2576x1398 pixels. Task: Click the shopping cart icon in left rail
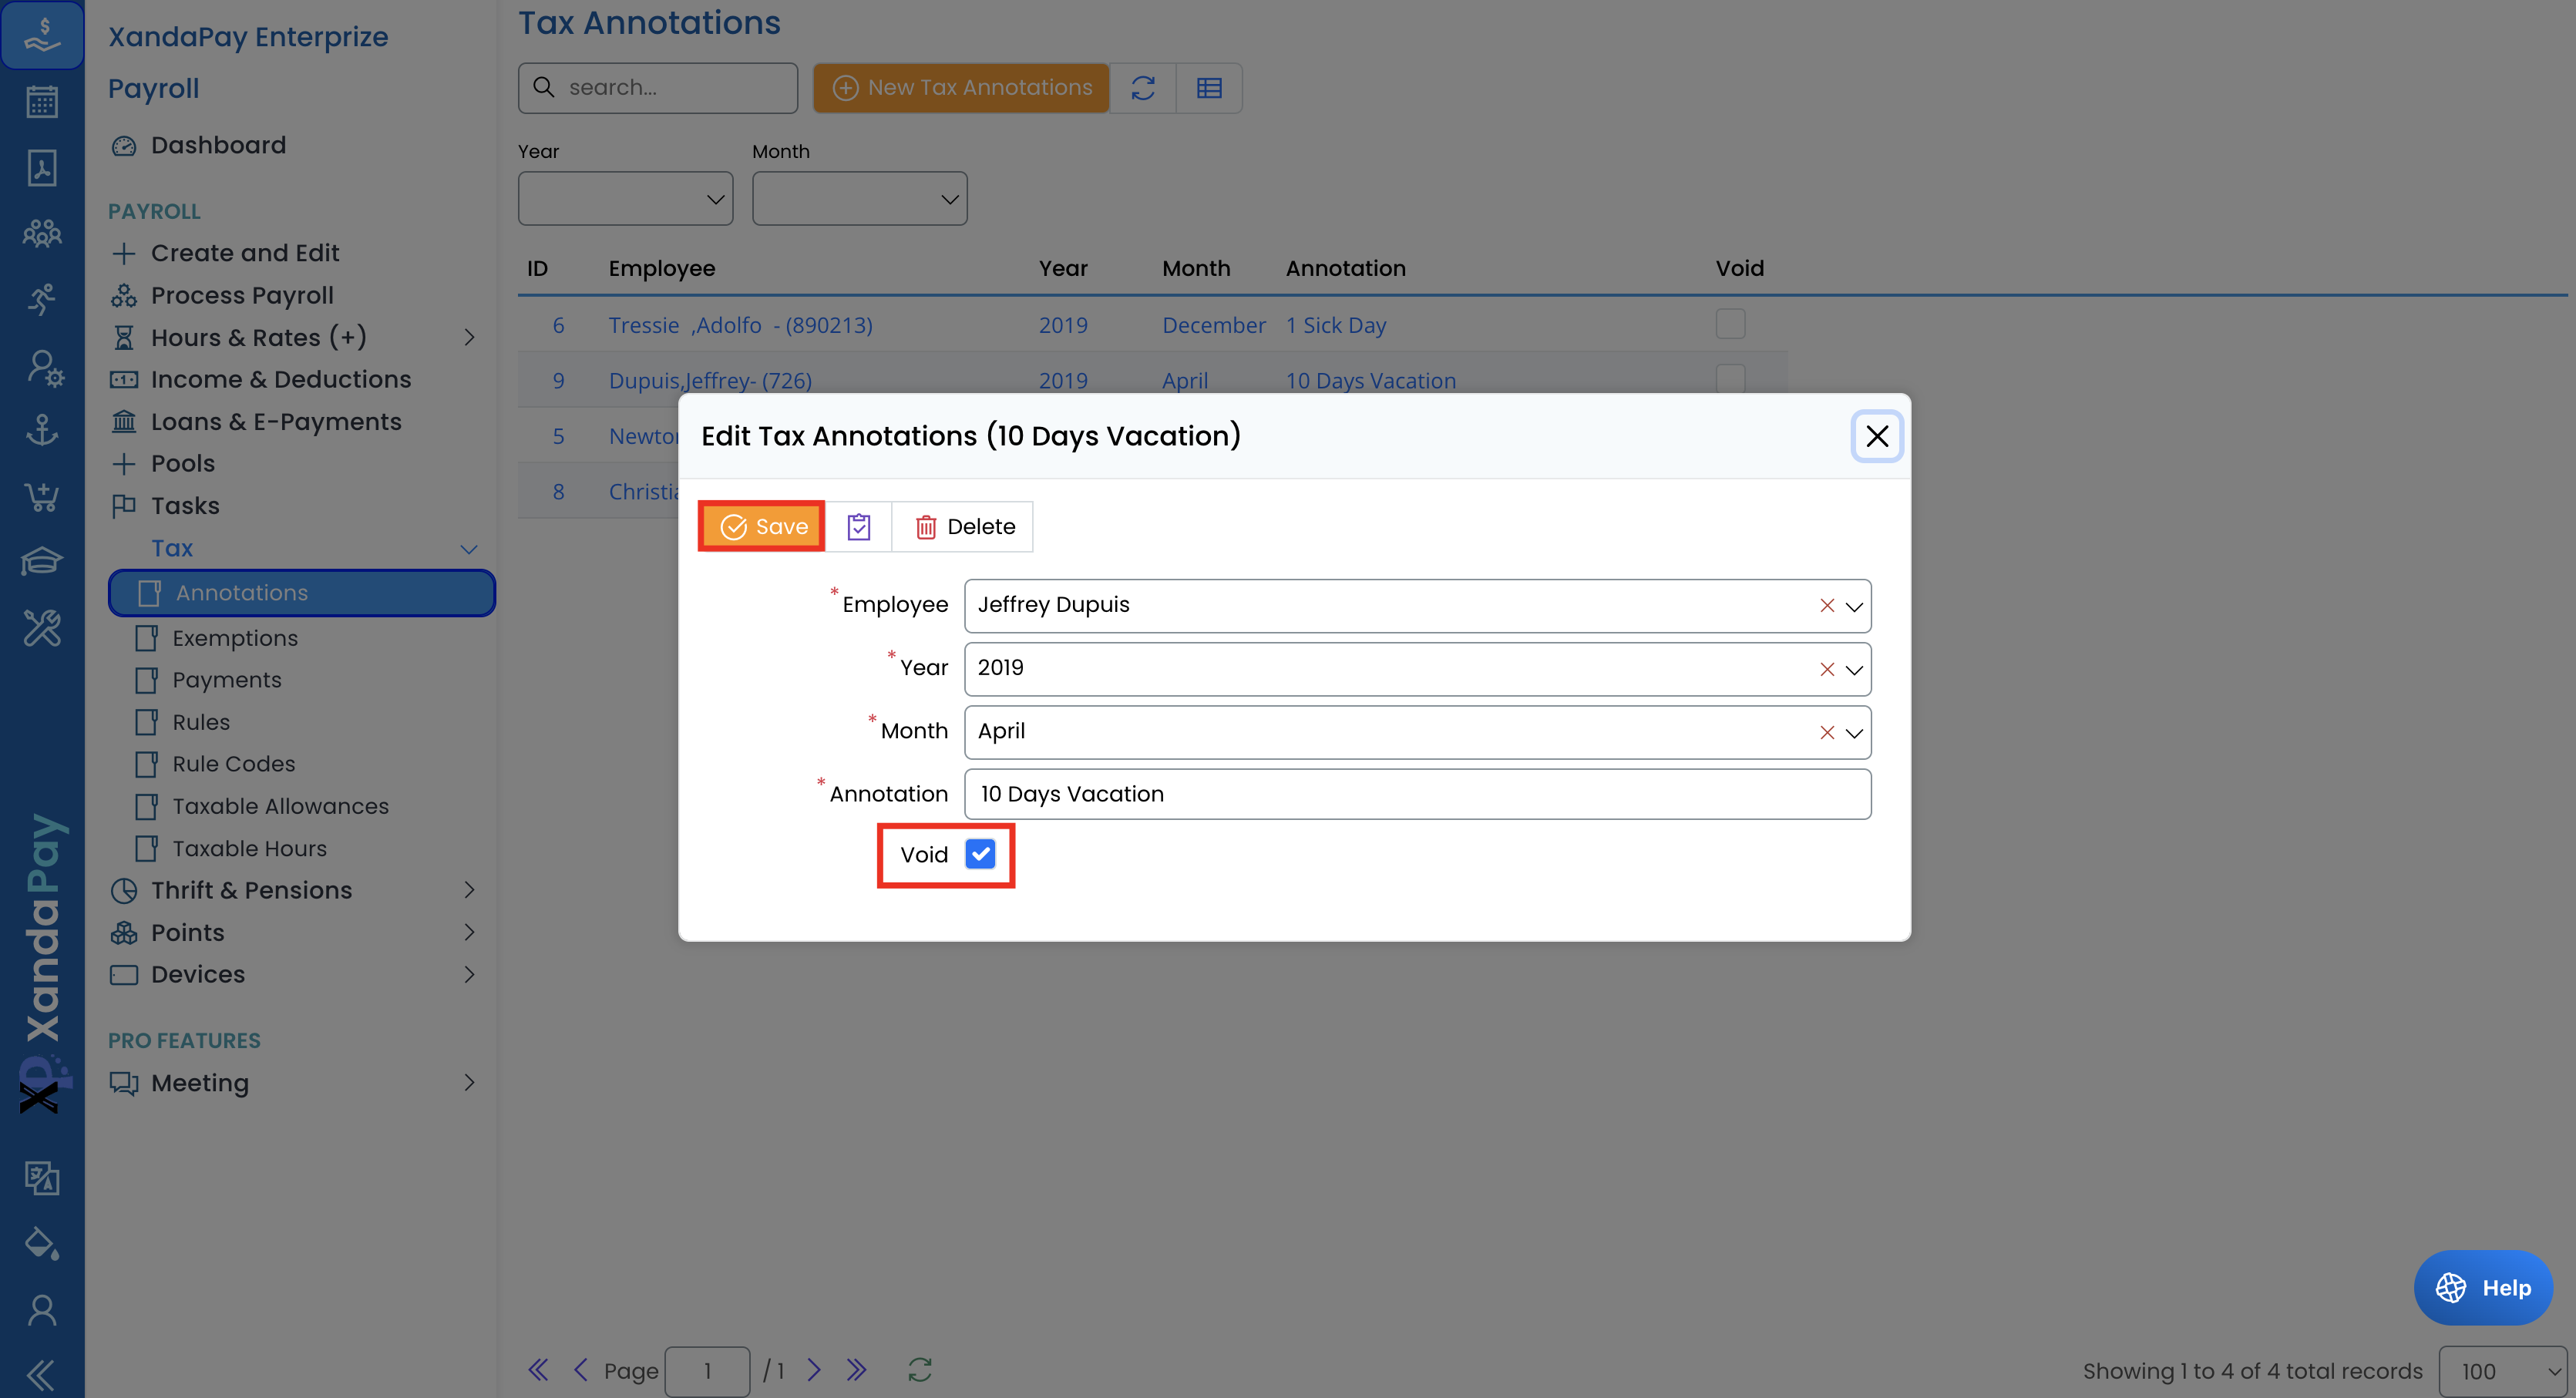click(x=42, y=496)
